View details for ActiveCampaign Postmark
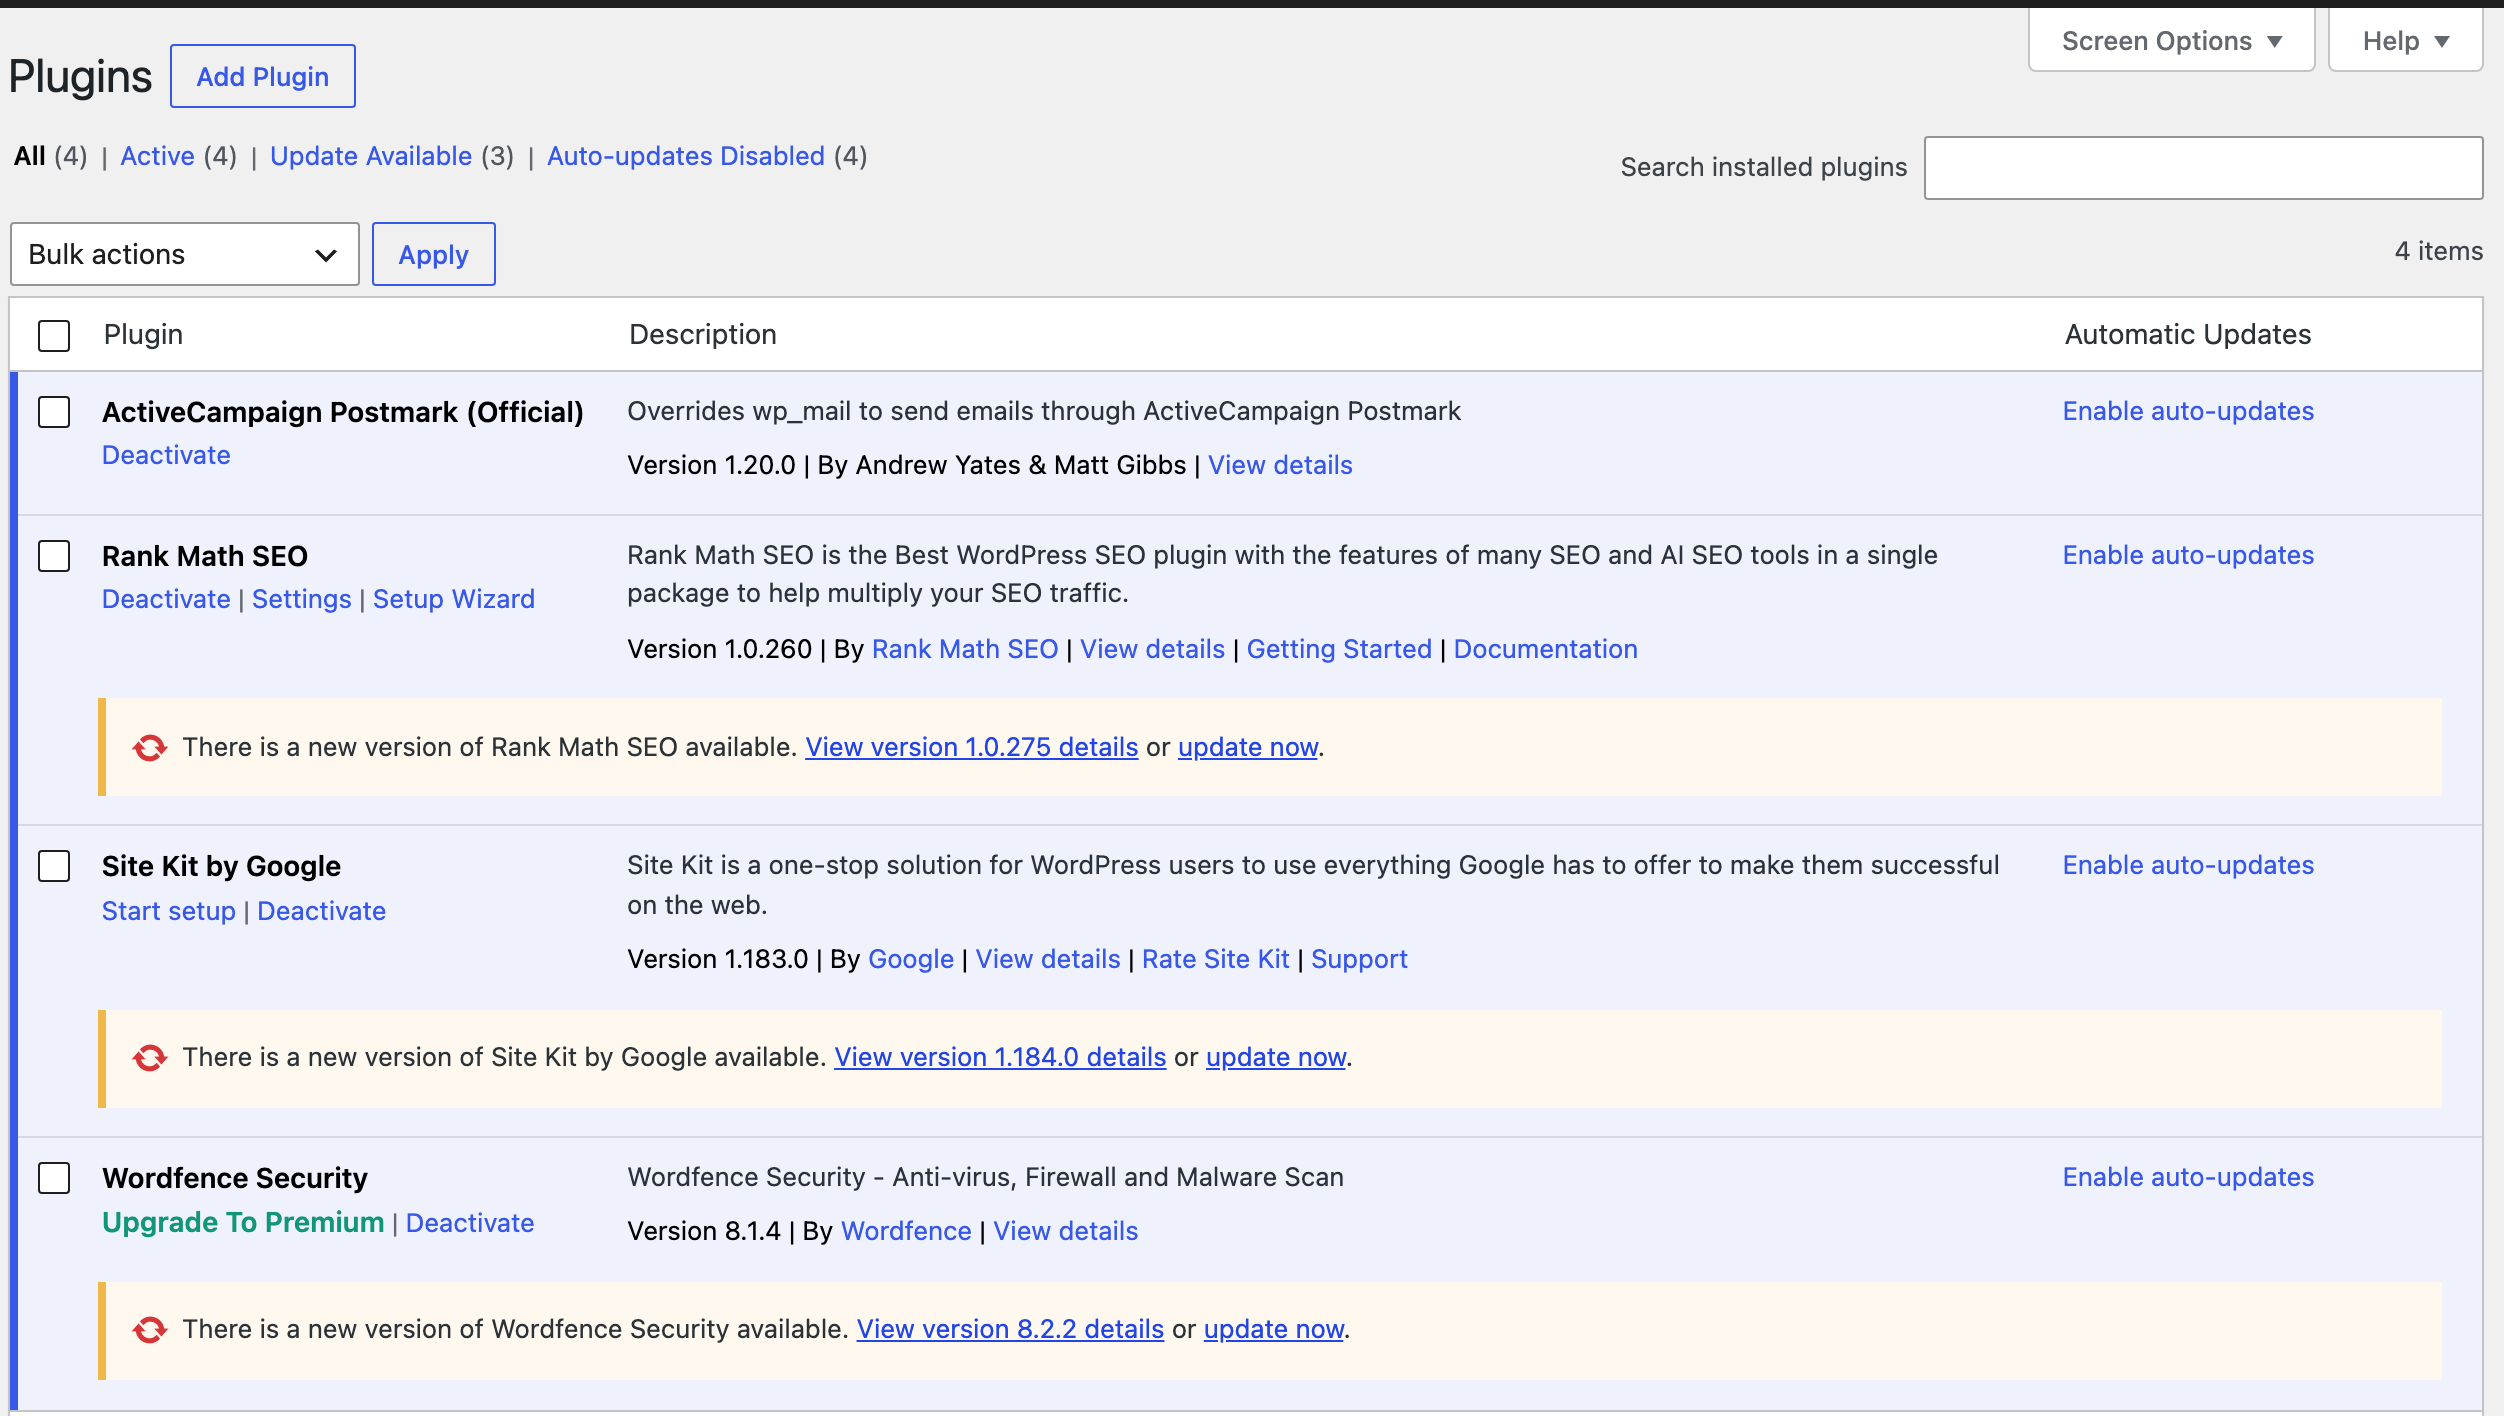The image size is (2504, 1416). point(1280,465)
